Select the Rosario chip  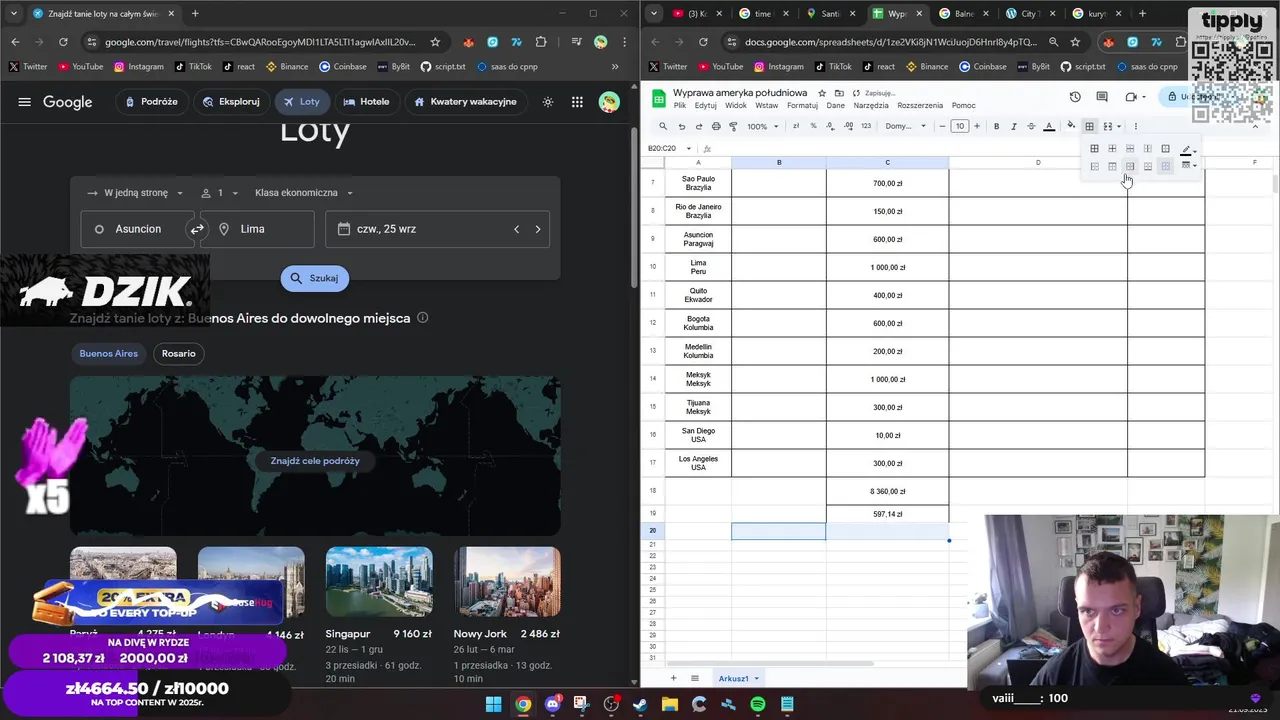(179, 353)
